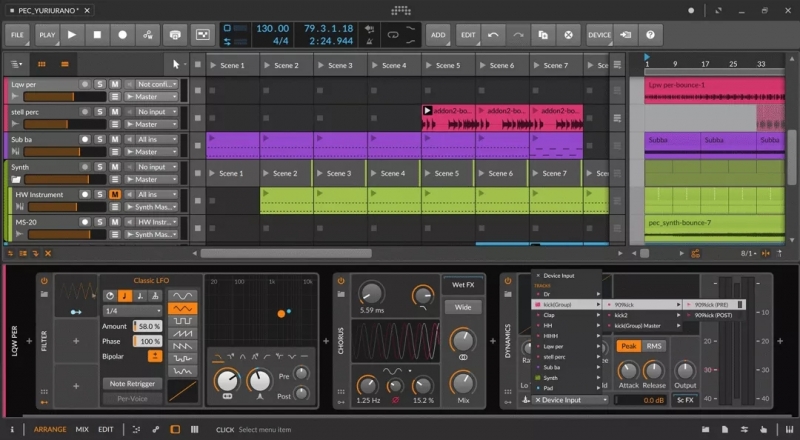Open the help question mark icon
This screenshot has width=800, height=440.
[x=651, y=35]
